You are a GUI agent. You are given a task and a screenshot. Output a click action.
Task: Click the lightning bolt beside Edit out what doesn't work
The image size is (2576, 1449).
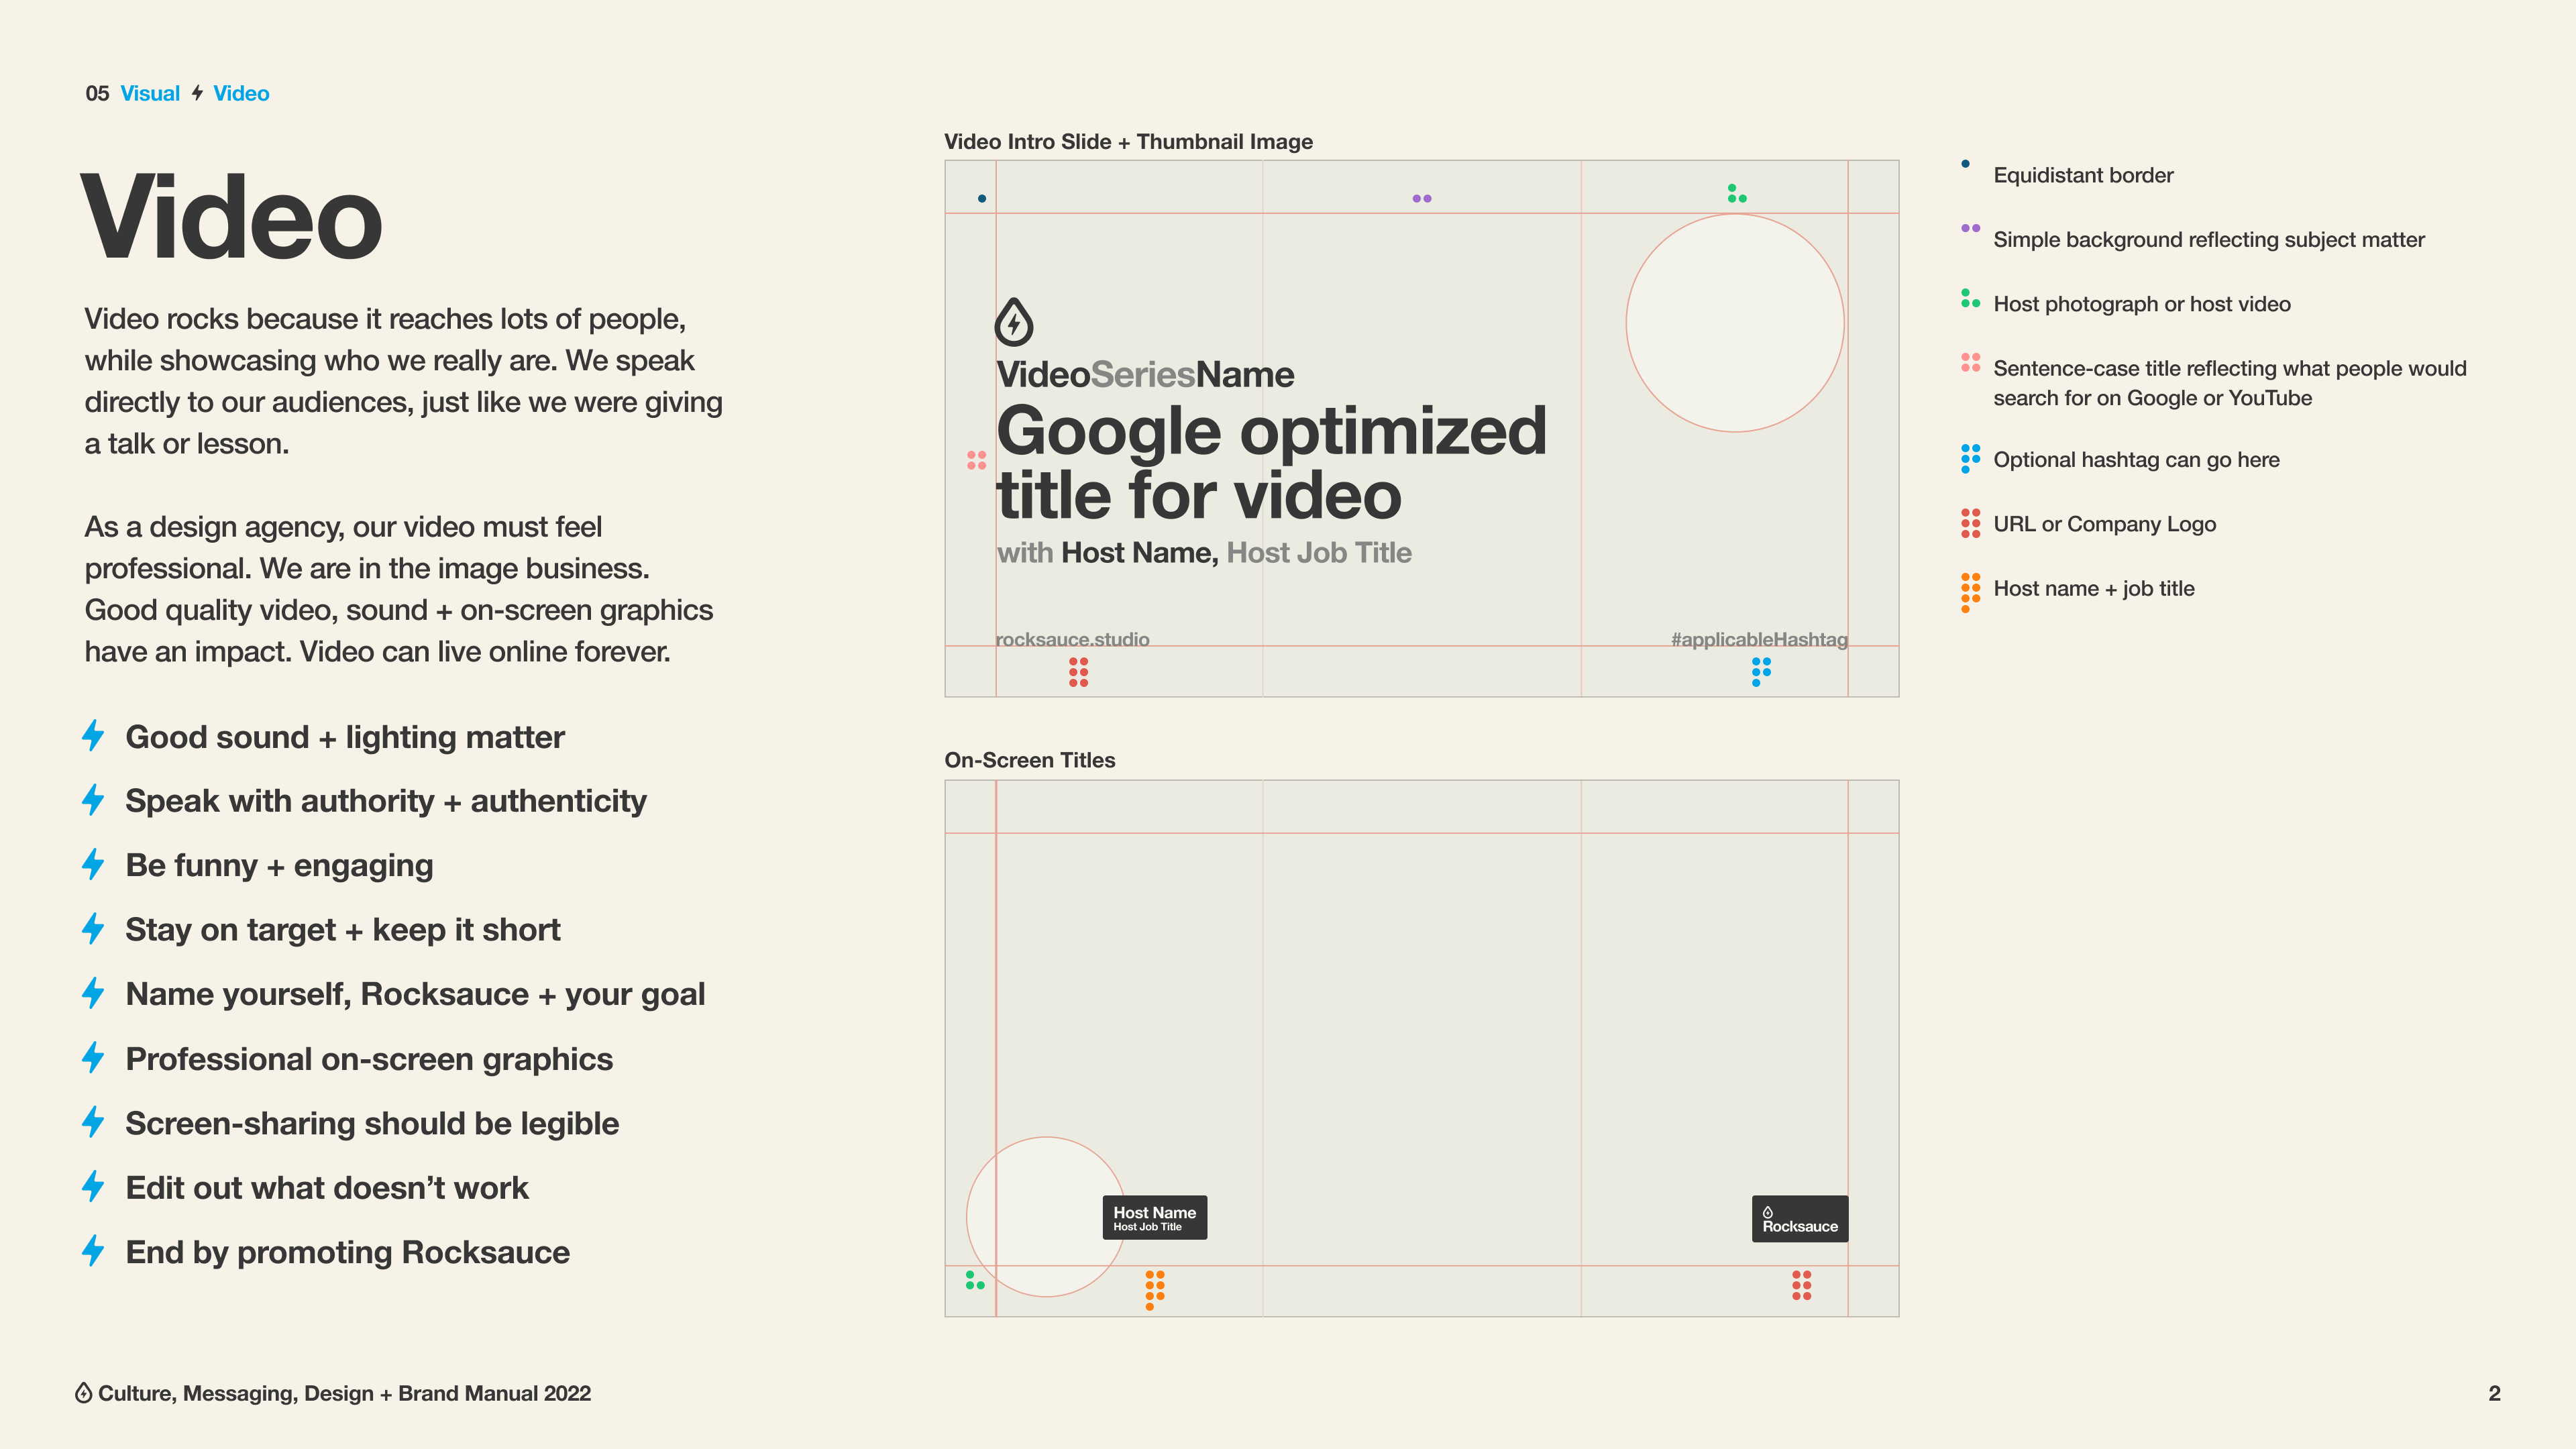click(93, 1187)
